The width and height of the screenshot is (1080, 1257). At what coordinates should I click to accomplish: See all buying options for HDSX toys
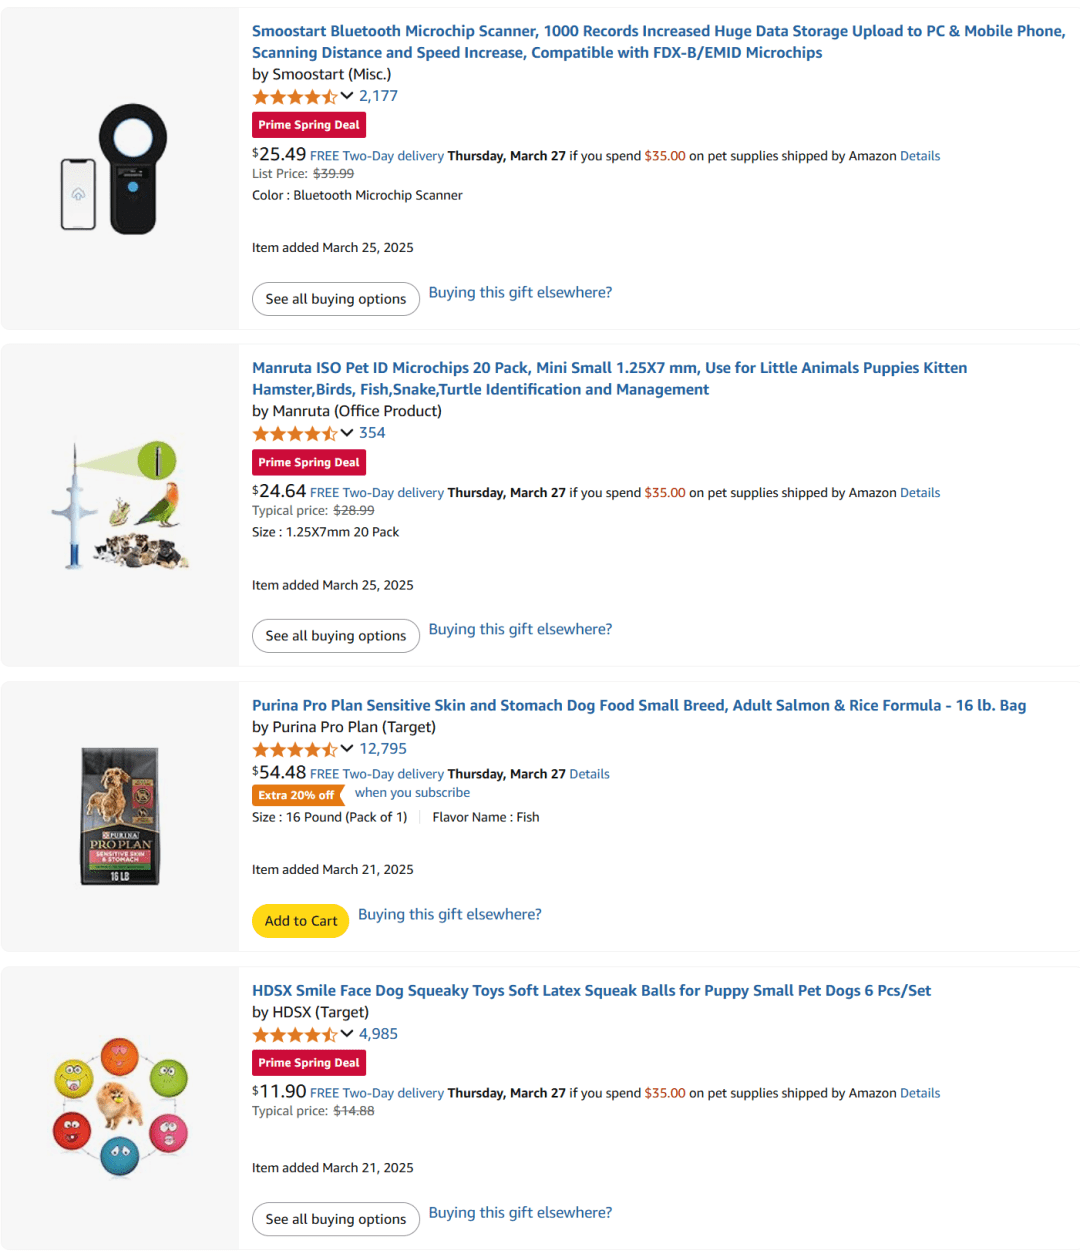pyautogui.click(x=335, y=1219)
